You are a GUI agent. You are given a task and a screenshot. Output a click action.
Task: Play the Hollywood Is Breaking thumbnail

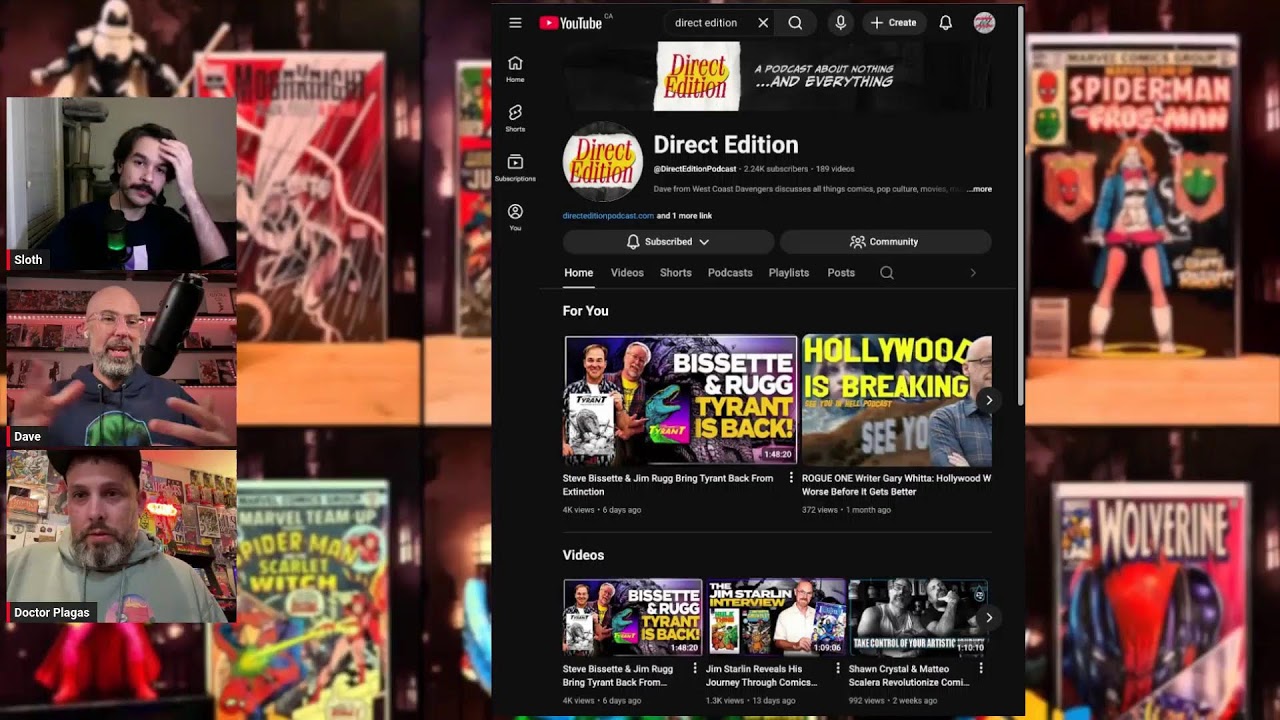897,400
